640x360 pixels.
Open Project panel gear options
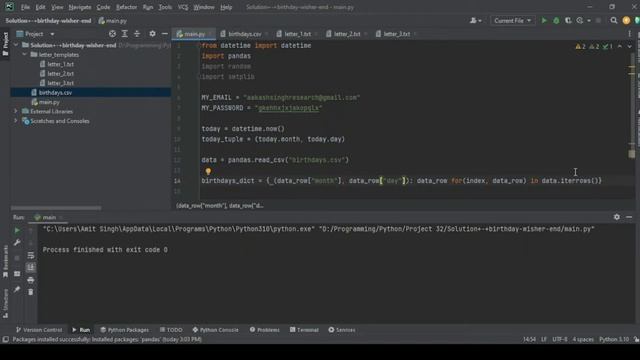point(152,34)
